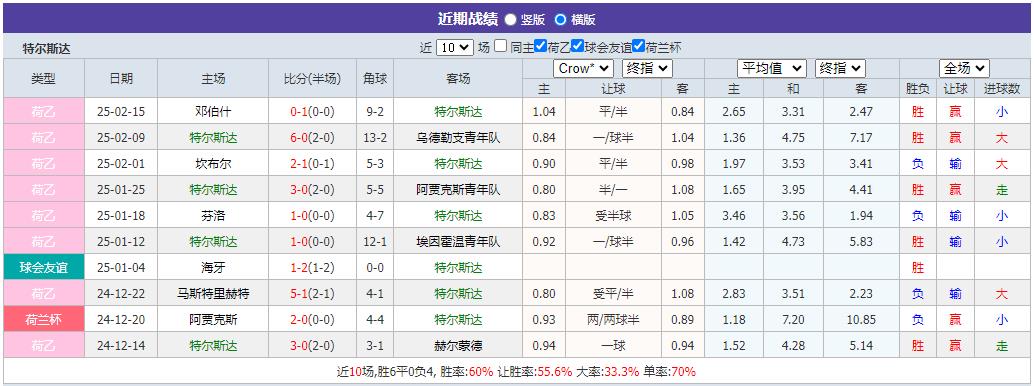Image resolution: width=1034 pixels, height=386 pixels.
Task: Open the Crow* company dropdown
Action: pos(584,69)
